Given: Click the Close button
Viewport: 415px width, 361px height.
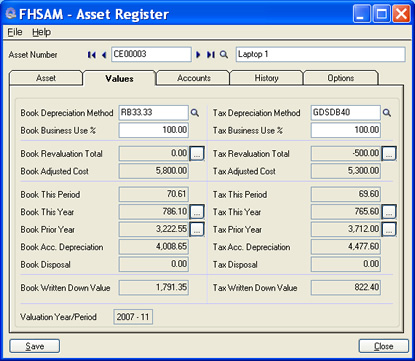Looking at the screenshot, I should tap(384, 346).
